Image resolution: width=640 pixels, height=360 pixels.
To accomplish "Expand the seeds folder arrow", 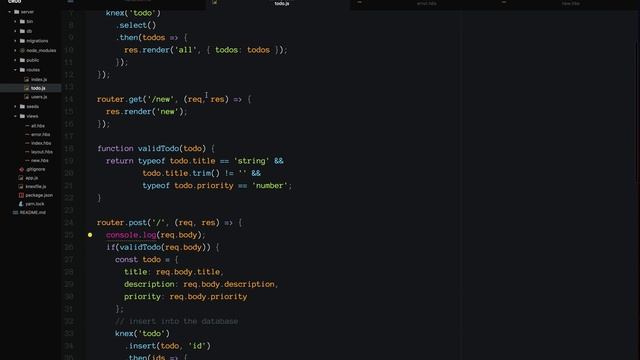I will (x=16, y=107).
